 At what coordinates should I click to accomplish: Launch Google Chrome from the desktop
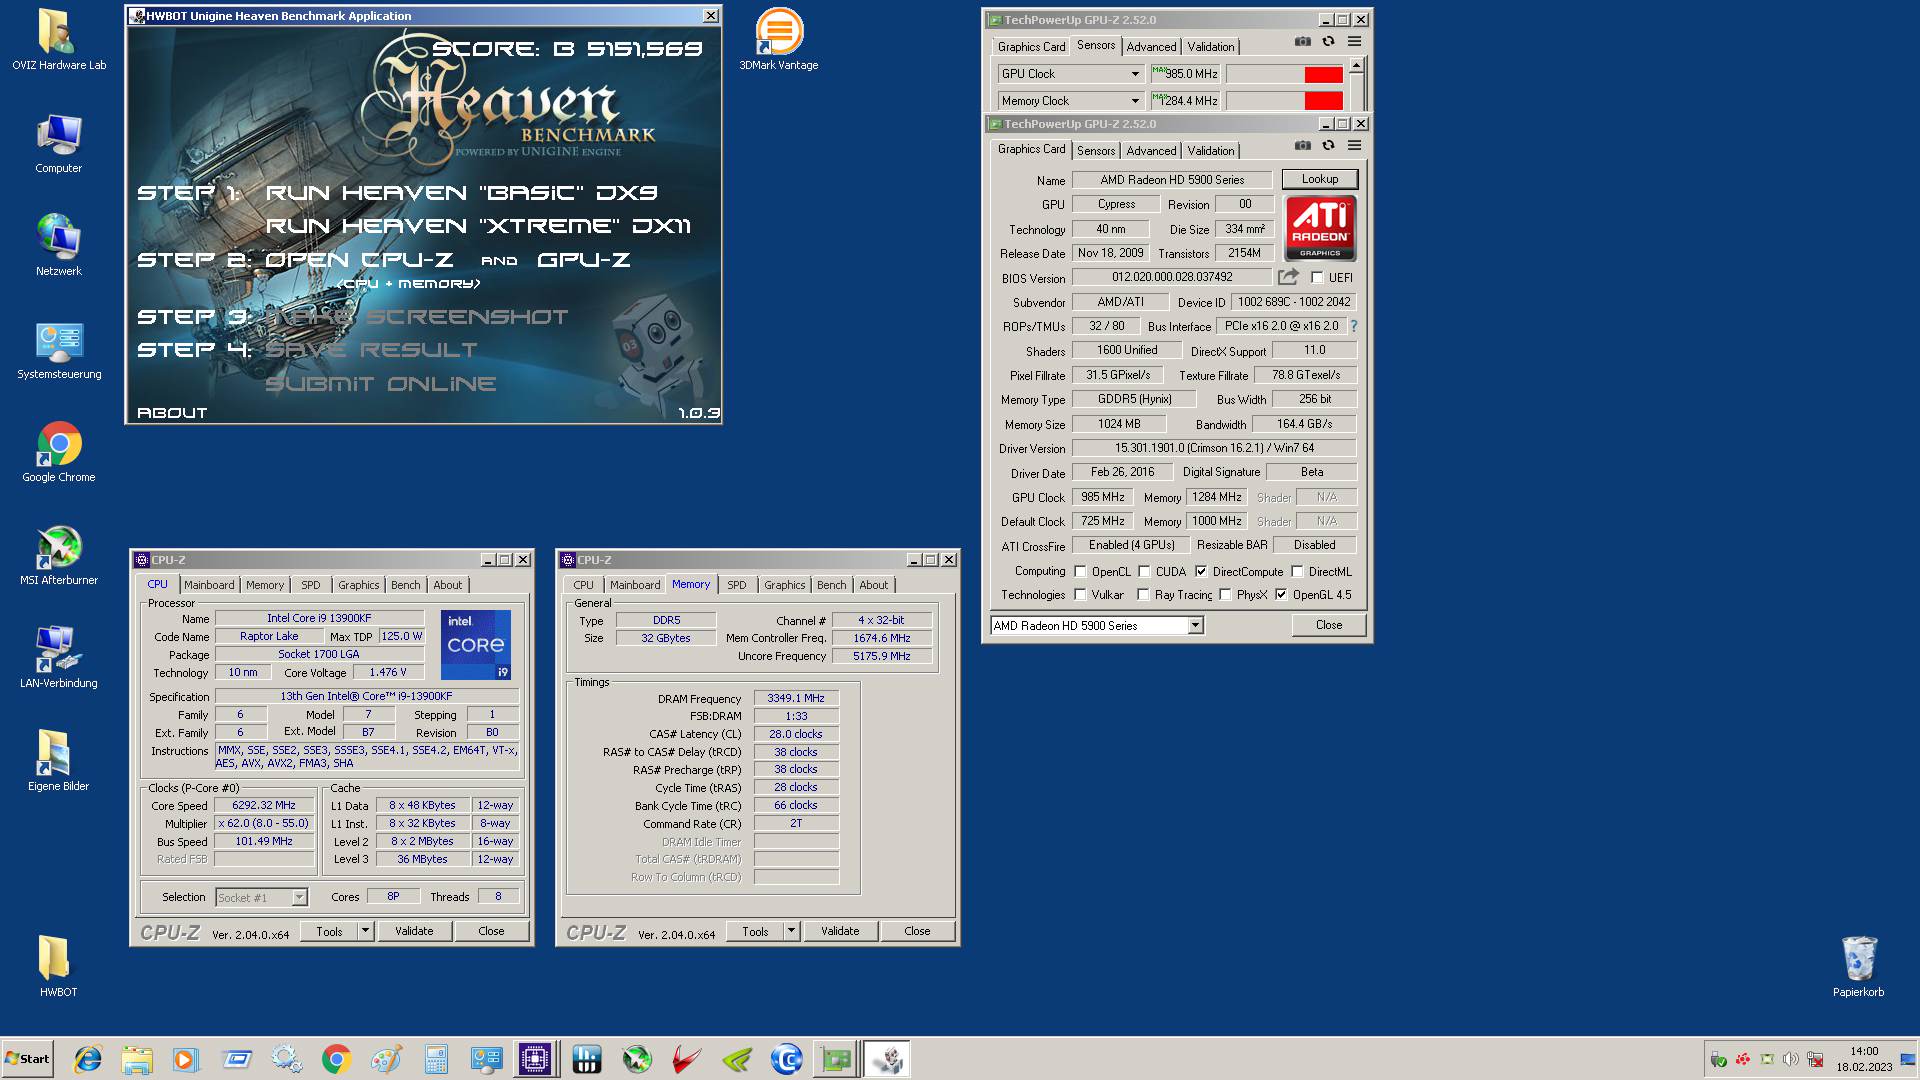59,452
